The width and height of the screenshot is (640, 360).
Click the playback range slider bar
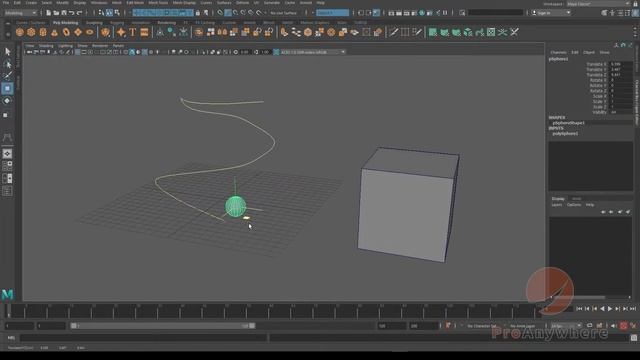pyautogui.click(x=162, y=326)
